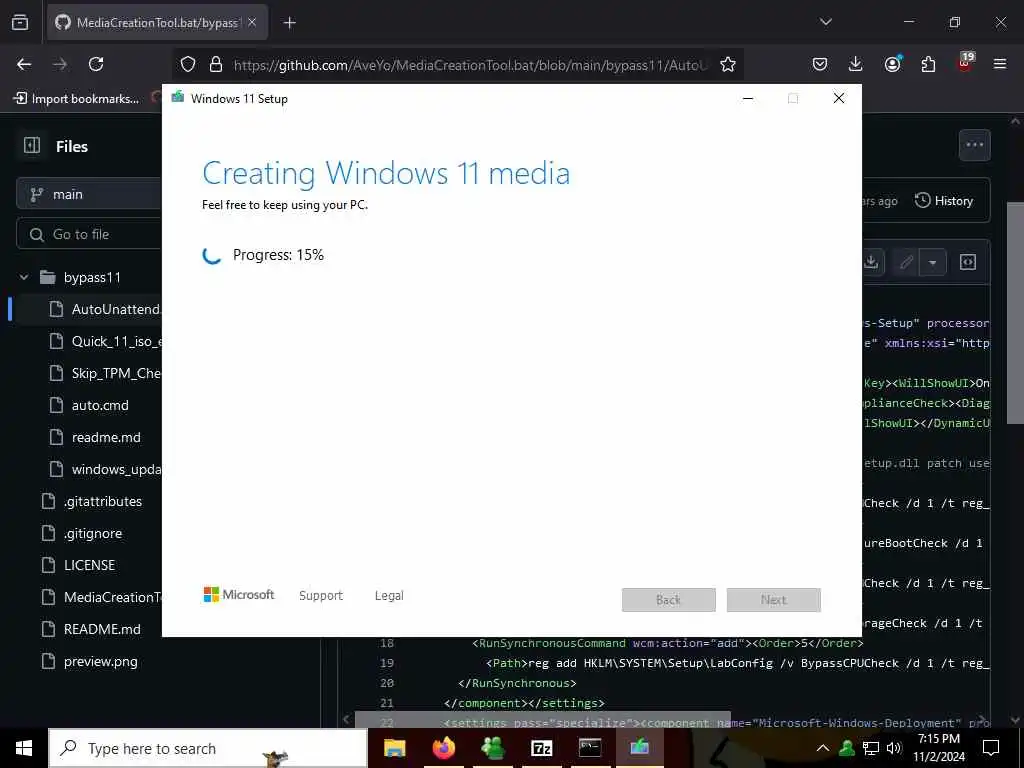
Task: Open a new browser tab
Action: [289, 23]
